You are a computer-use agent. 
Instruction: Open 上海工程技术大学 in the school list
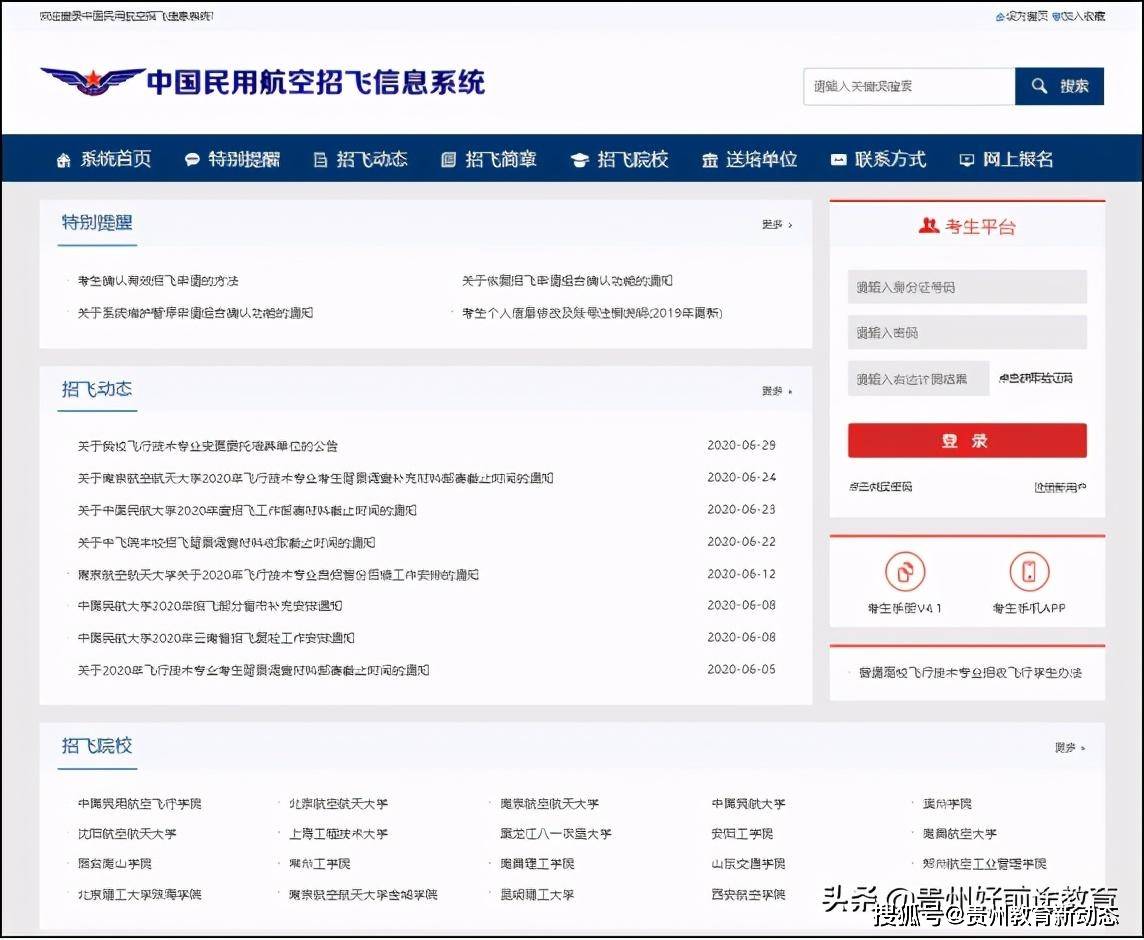[x=339, y=833]
